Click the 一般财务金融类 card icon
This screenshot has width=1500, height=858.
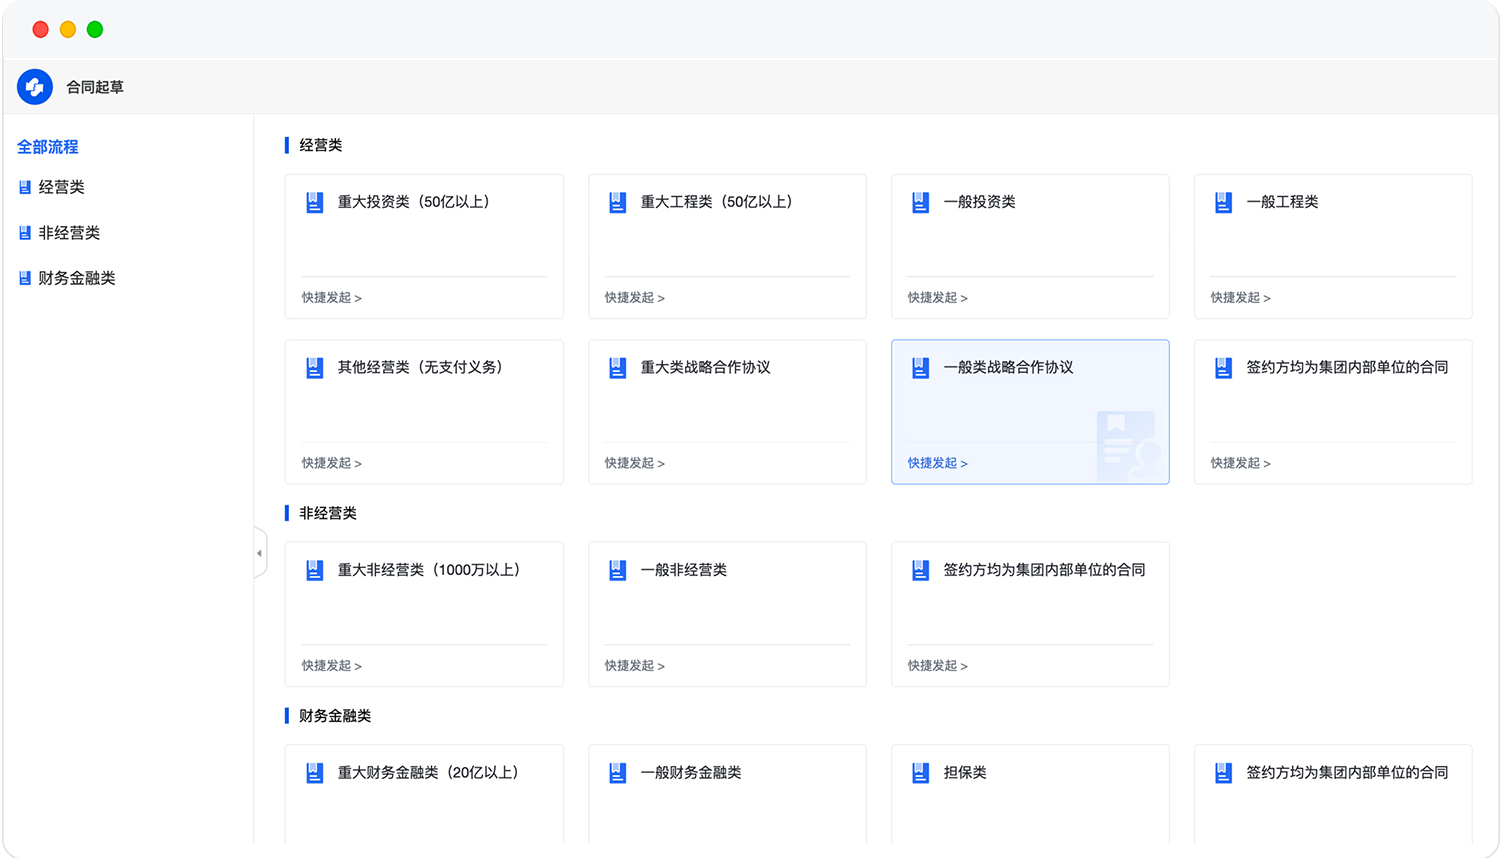[x=618, y=773]
